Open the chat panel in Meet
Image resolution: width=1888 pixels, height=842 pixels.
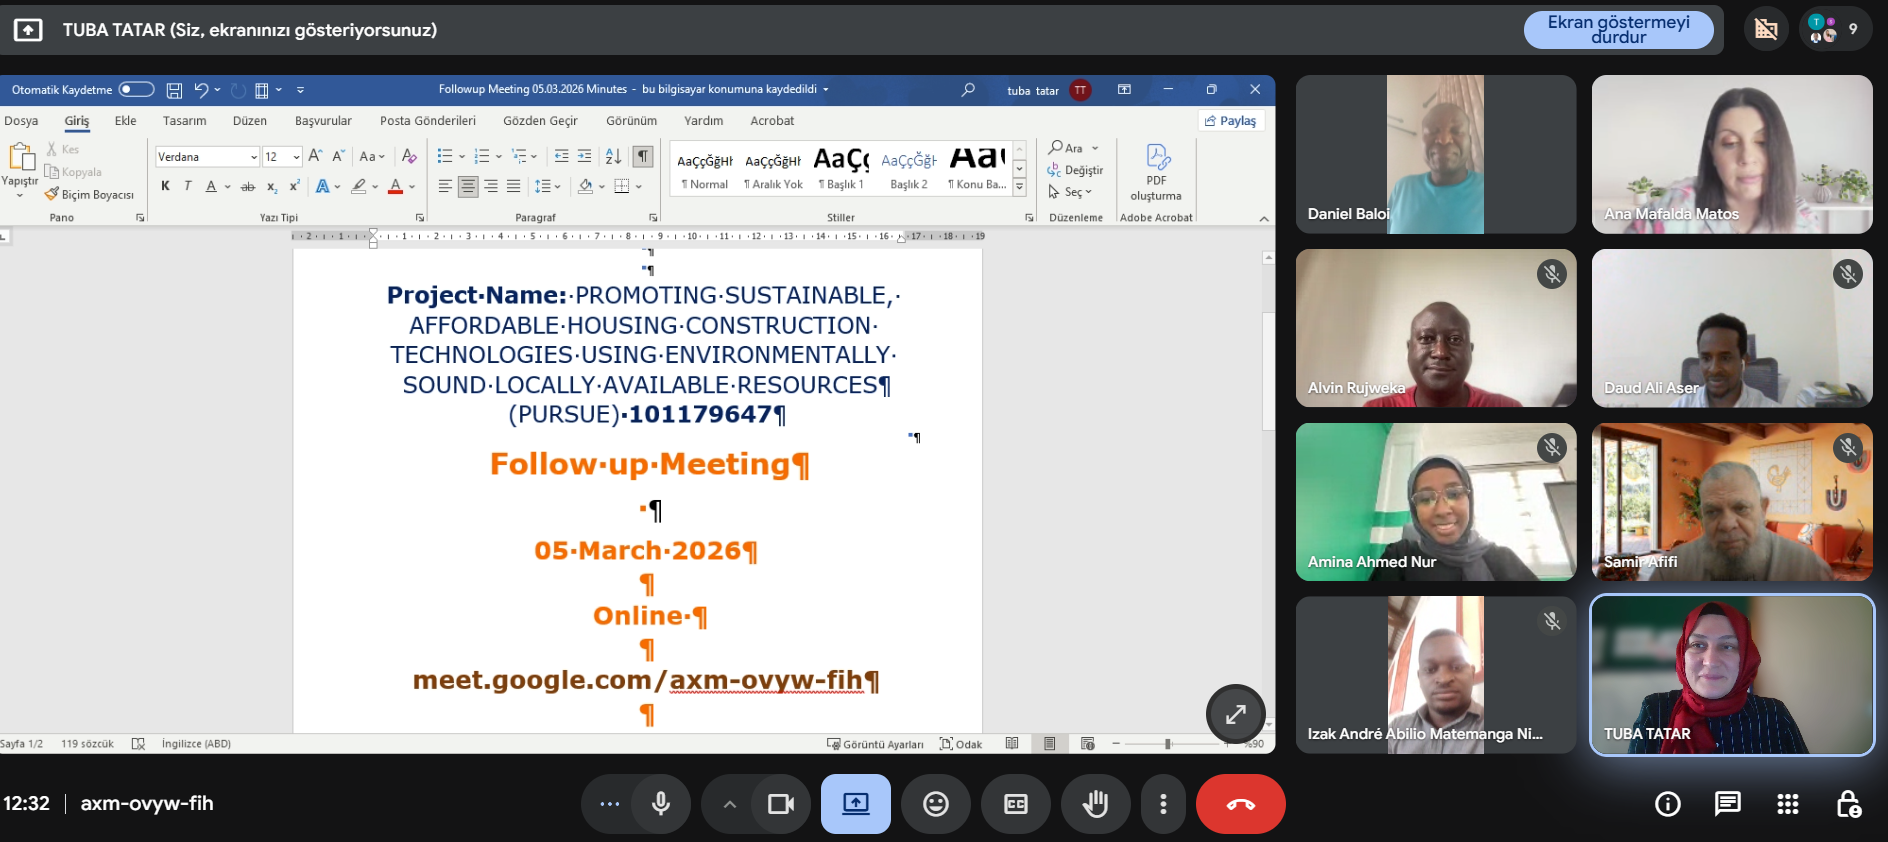tap(1728, 804)
